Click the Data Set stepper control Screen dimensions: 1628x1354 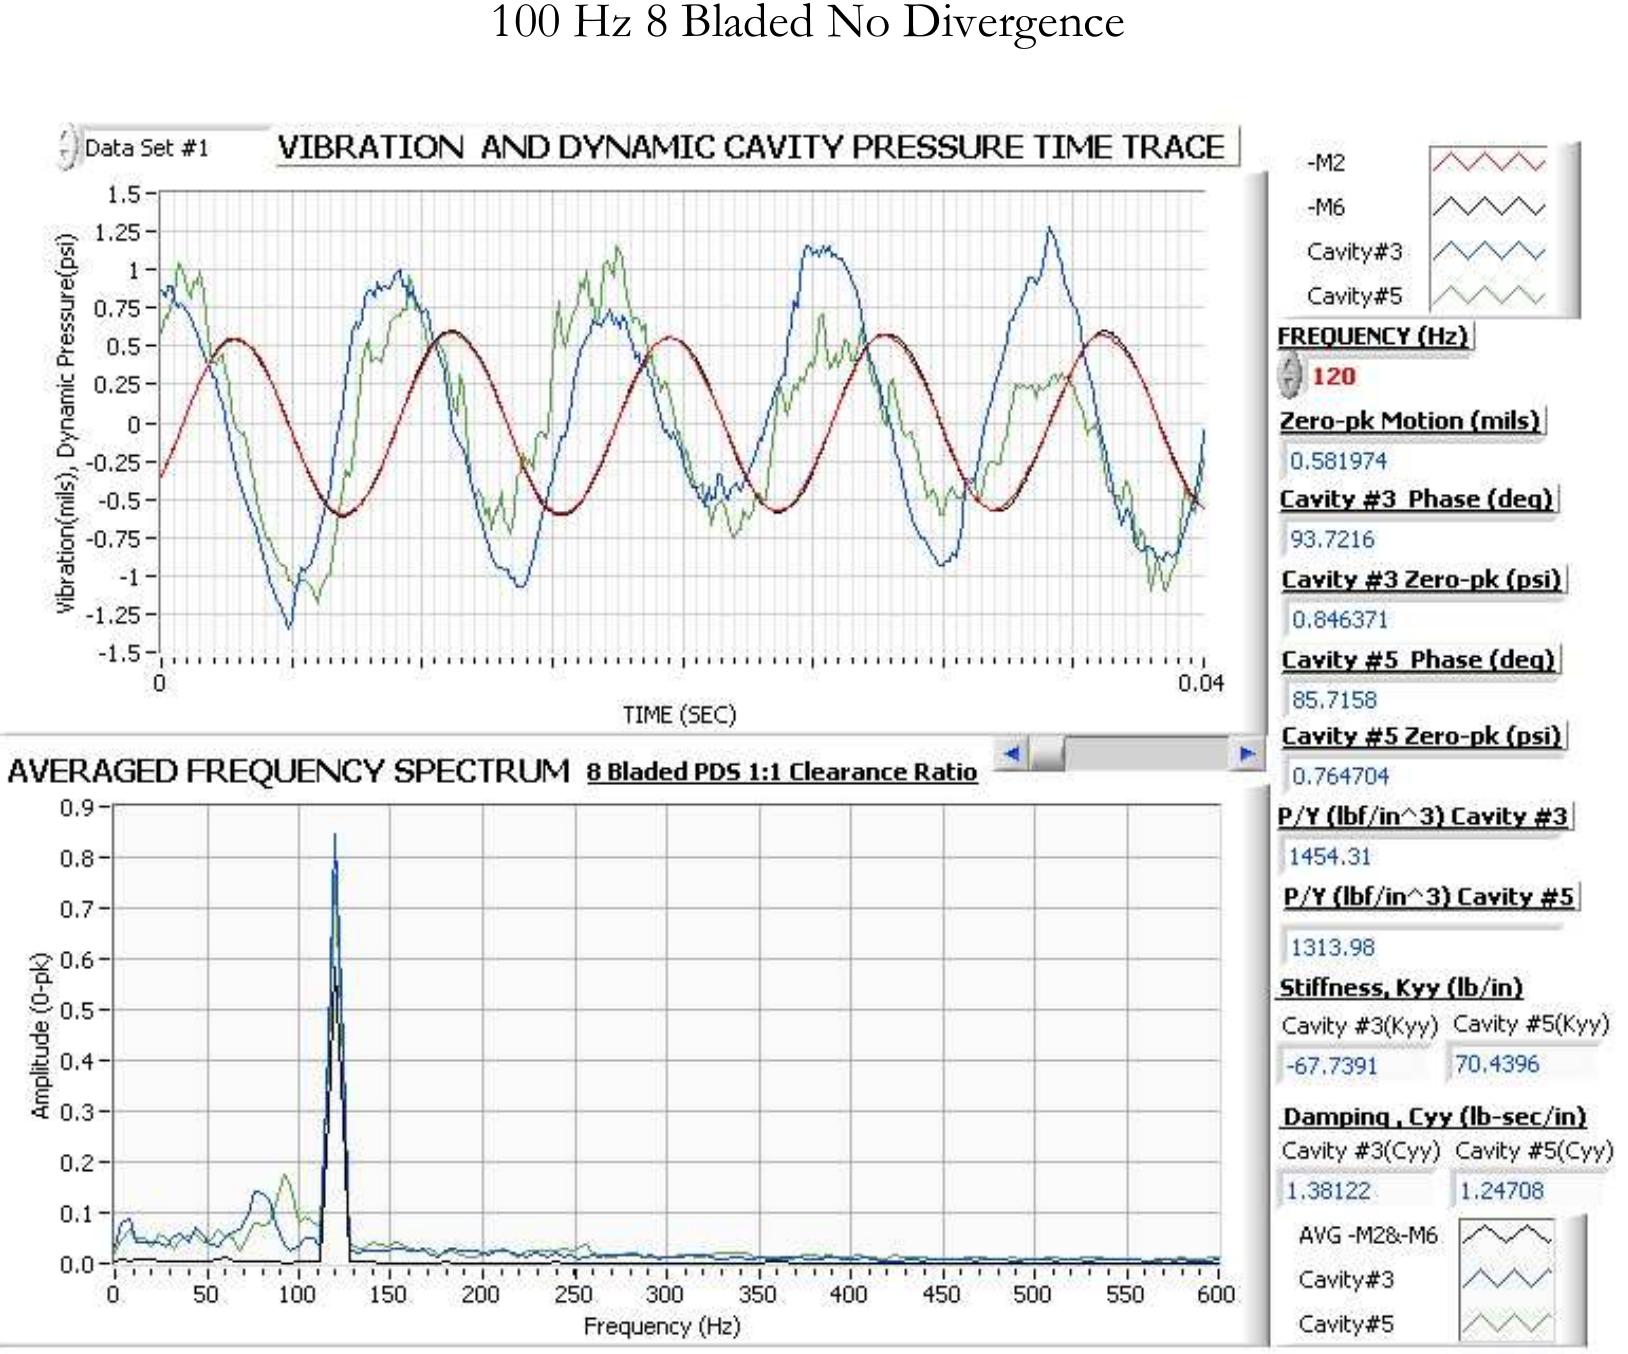[67, 148]
